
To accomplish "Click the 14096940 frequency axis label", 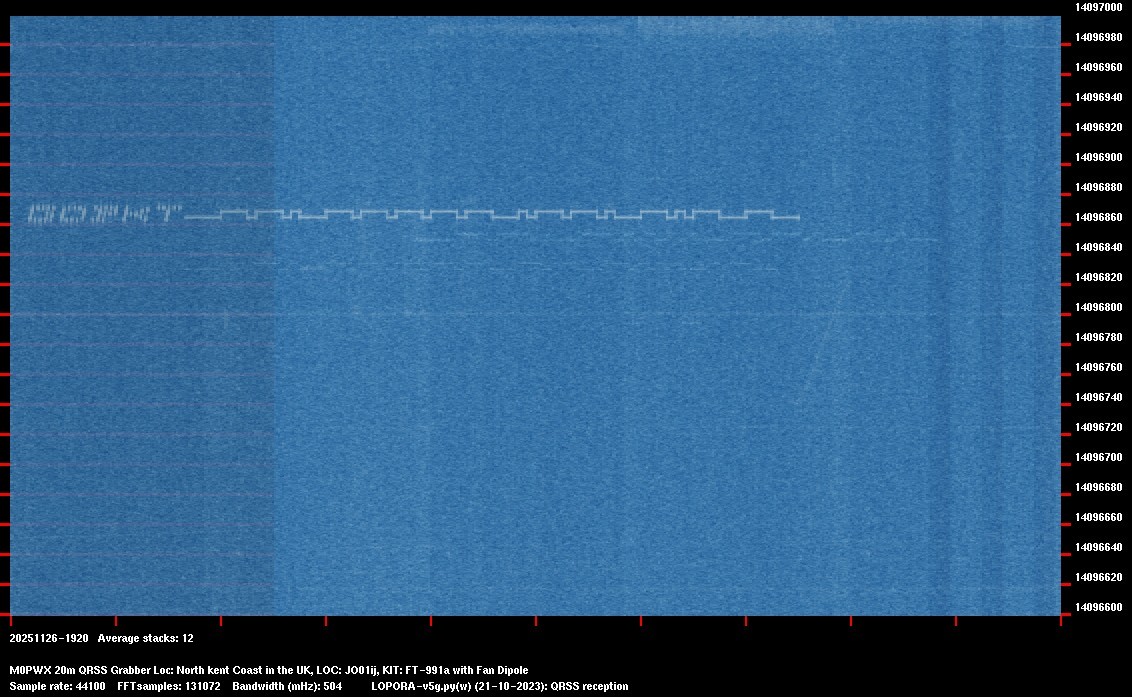I will coord(1098,96).
